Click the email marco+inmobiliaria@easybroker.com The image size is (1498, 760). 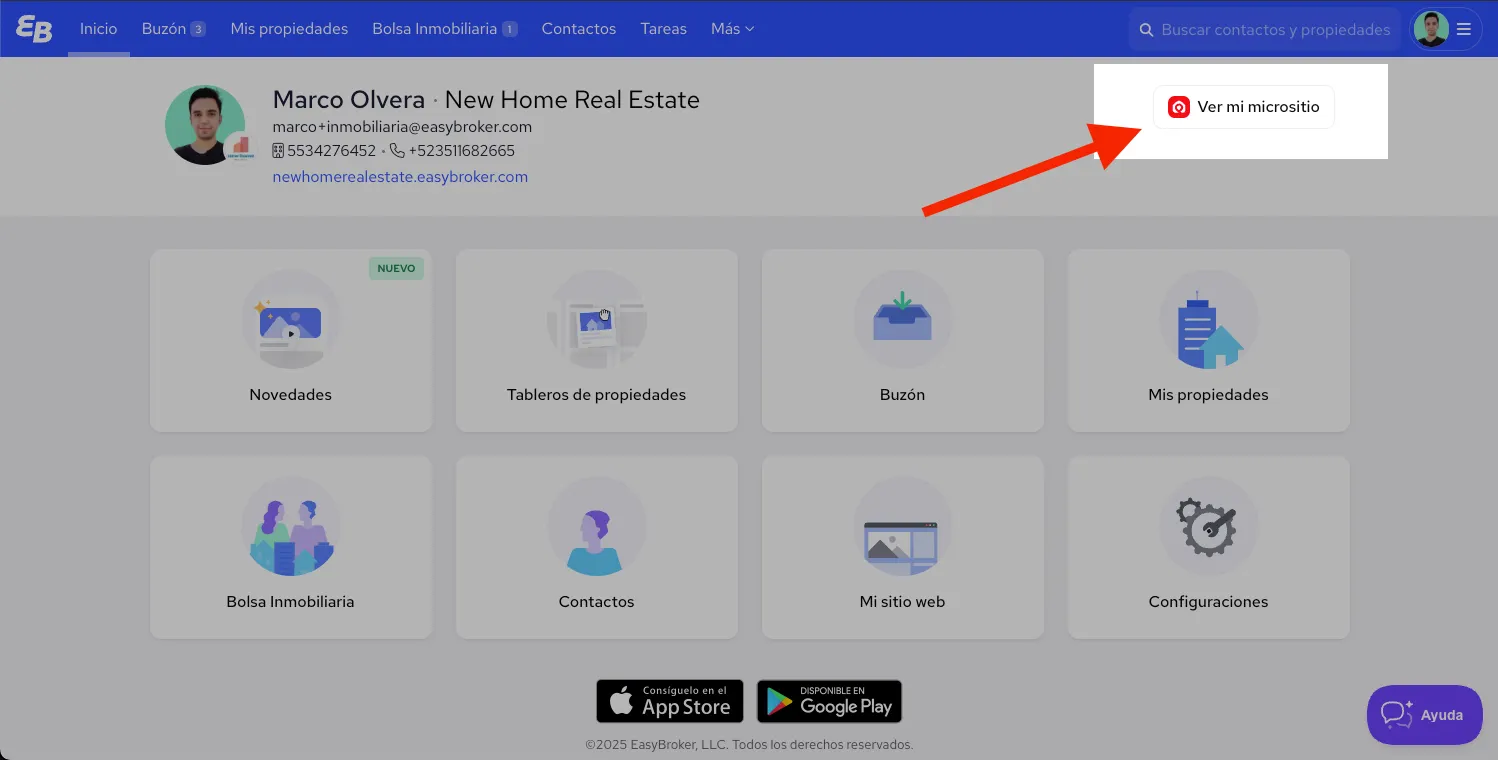click(x=402, y=127)
